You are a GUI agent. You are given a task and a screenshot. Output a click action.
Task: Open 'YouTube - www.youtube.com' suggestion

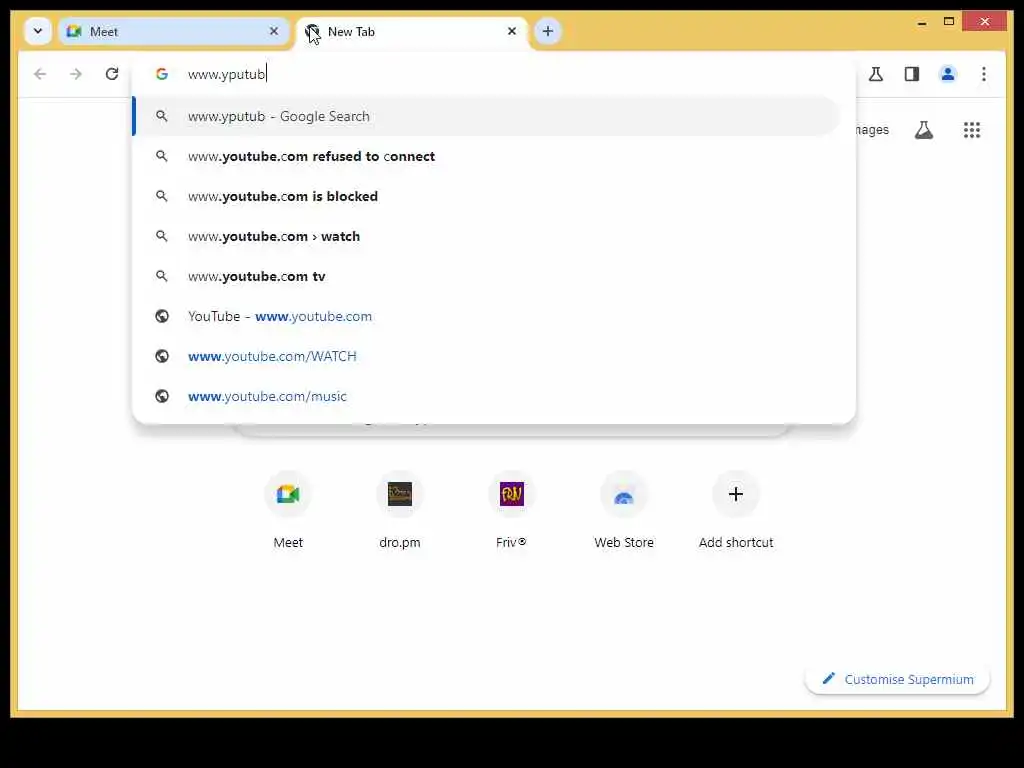pyautogui.click(x=487, y=316)
